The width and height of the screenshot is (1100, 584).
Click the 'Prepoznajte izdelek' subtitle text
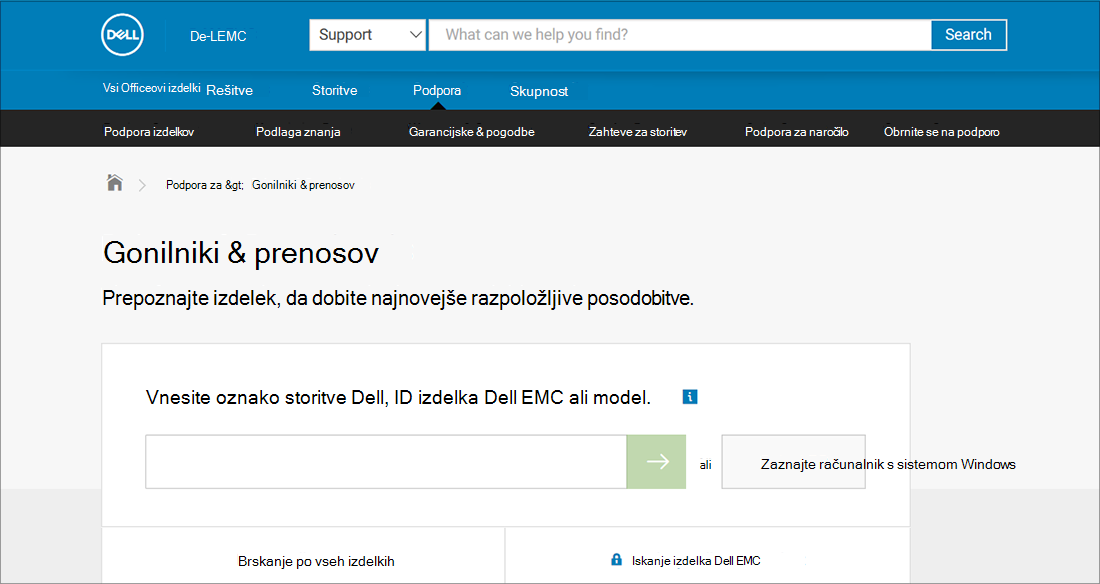pyautogui.click(x=398, y=298)
